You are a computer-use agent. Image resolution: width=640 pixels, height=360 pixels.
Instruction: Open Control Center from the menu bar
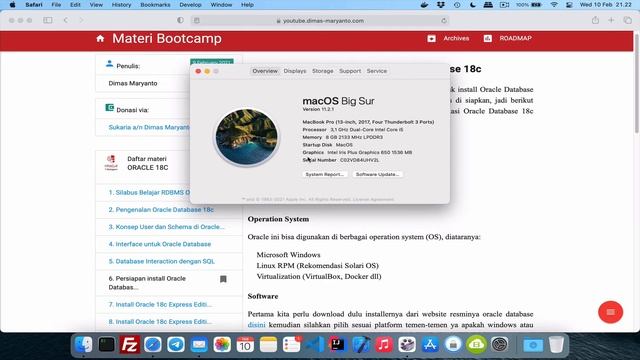[569, 5]
